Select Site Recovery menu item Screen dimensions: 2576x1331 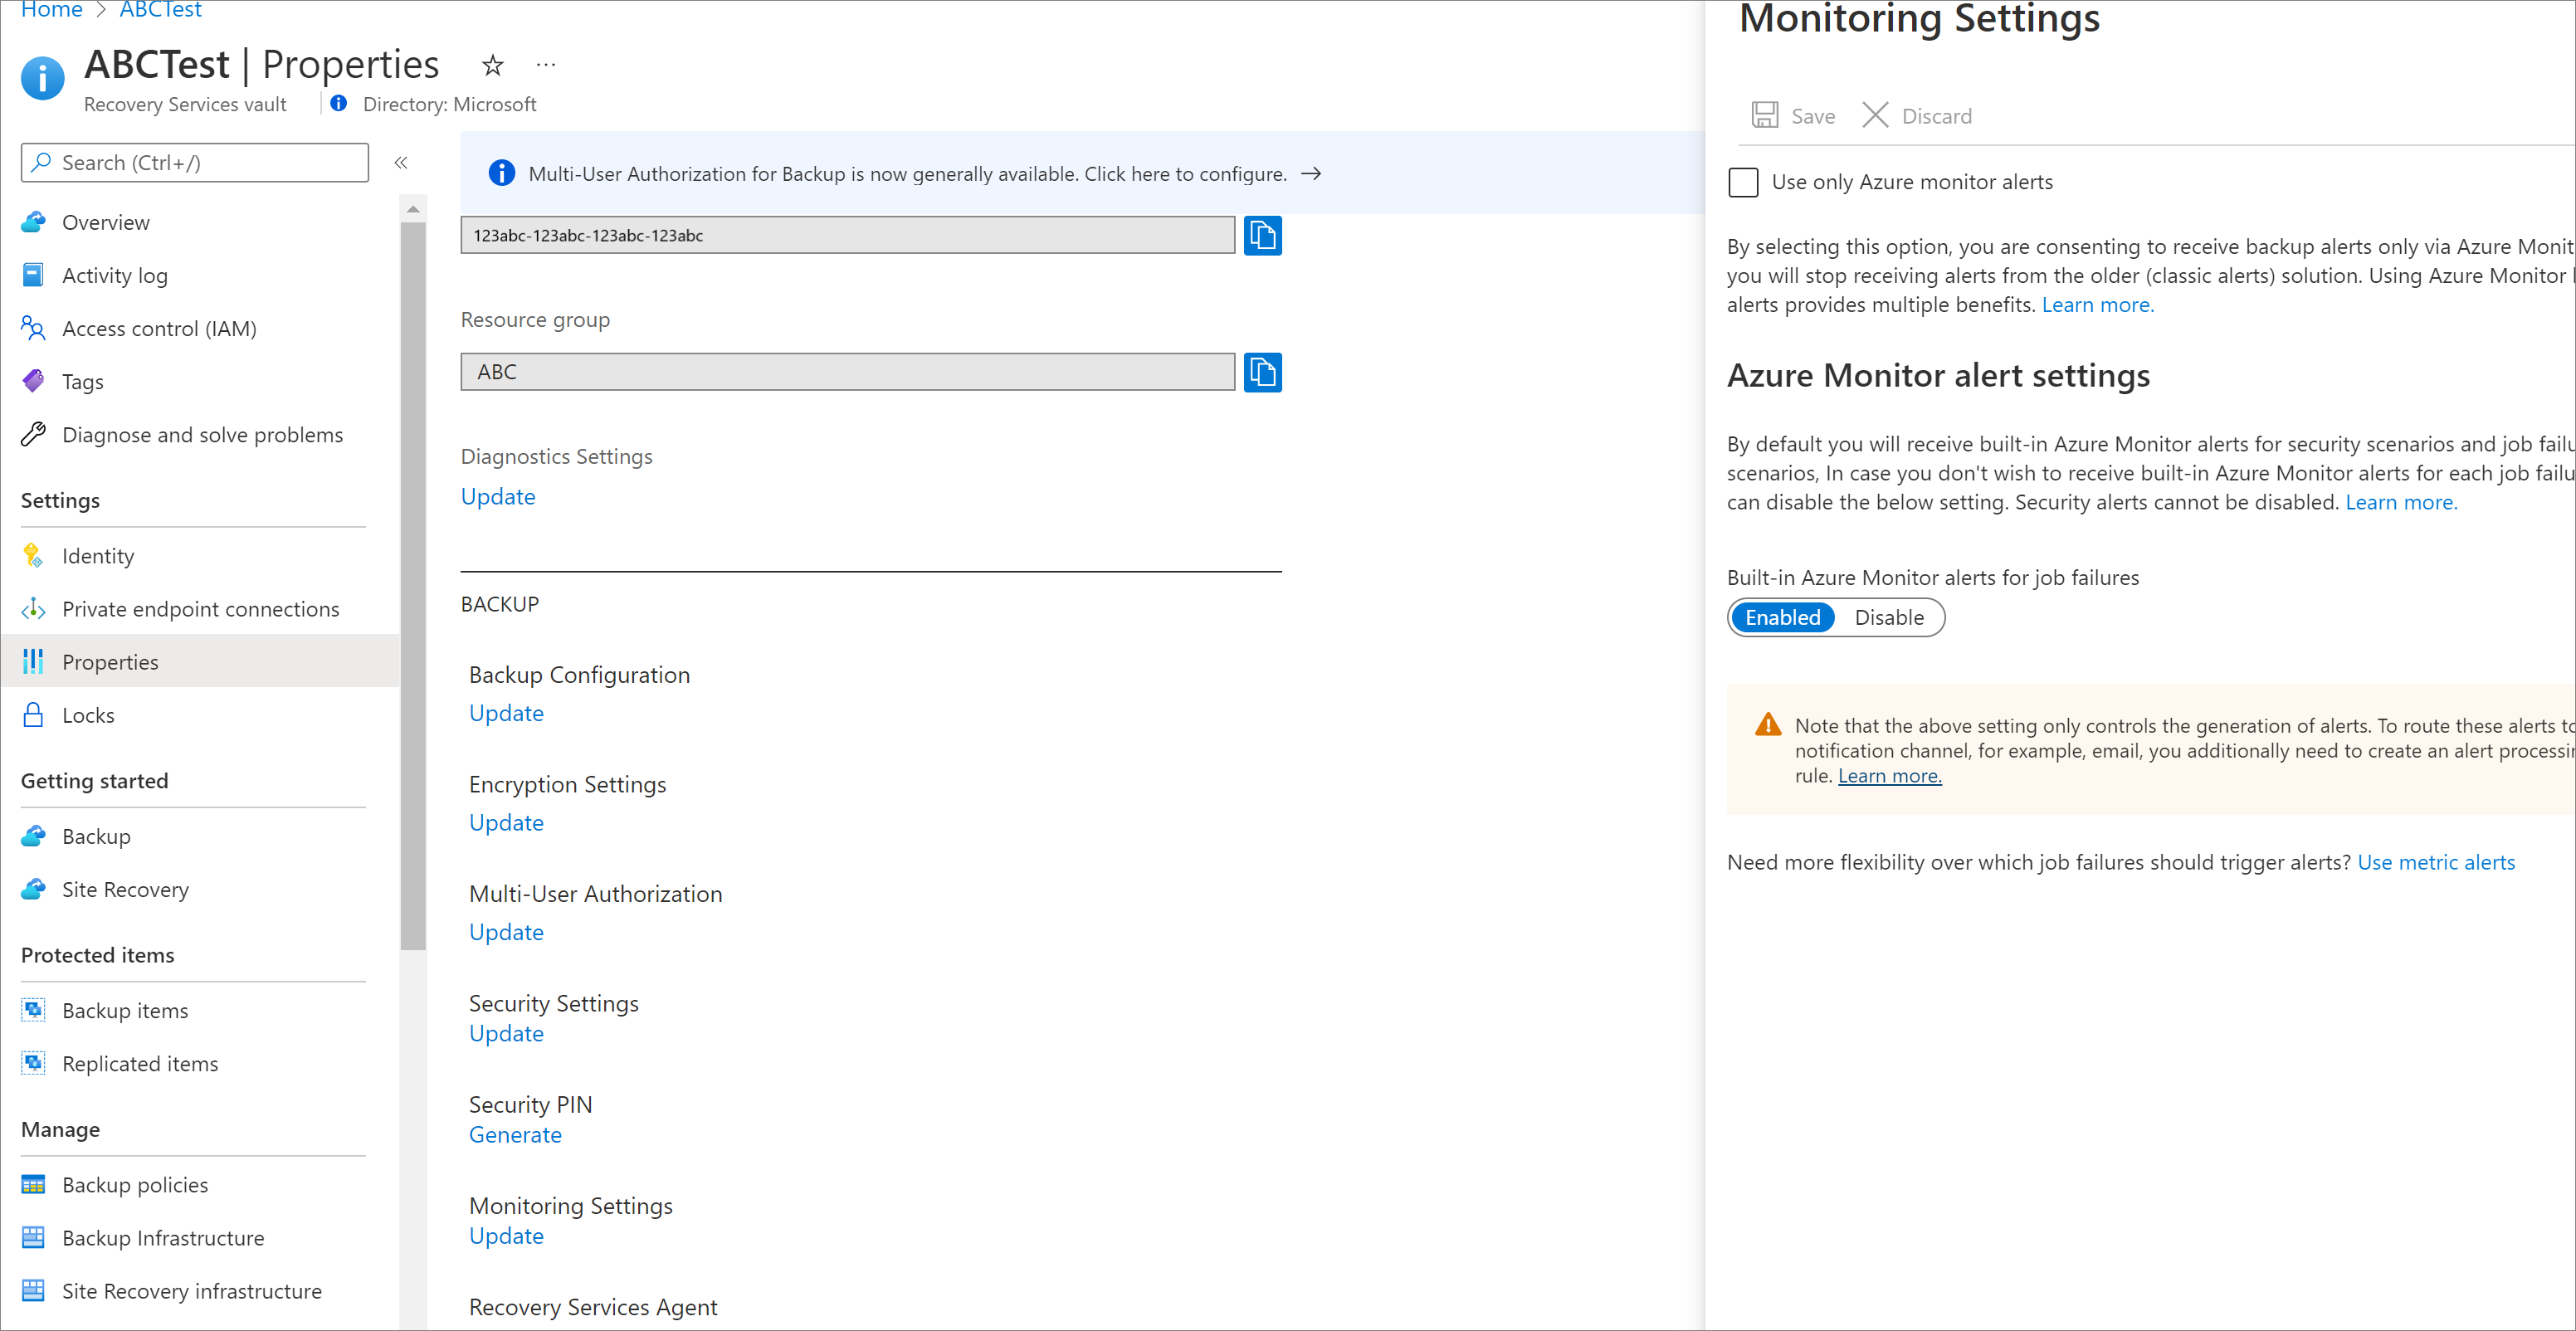pyautogui.click(x=124, y=888)
